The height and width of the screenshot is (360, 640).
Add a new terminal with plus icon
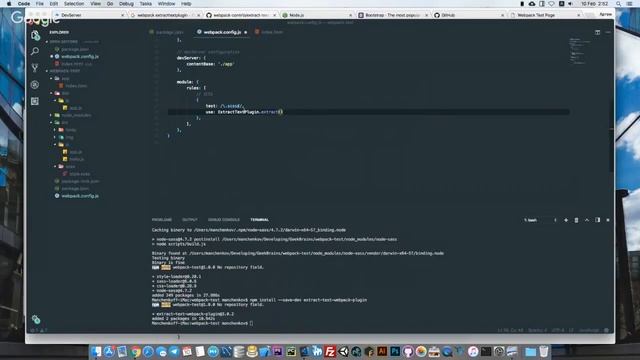coord(566,220)
